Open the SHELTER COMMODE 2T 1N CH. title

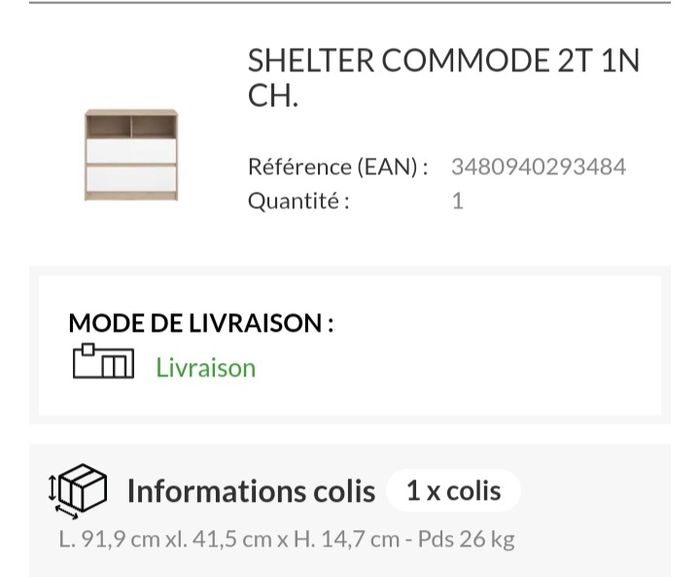coord(442,78)
